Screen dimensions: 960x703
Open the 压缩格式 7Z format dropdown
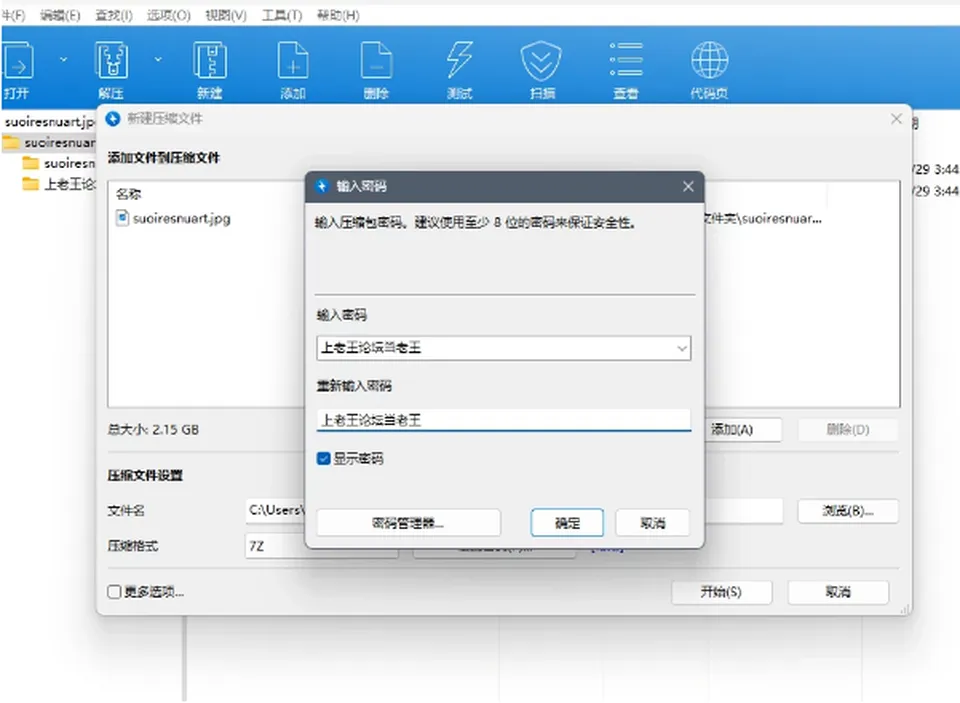[x=322, y=546]
